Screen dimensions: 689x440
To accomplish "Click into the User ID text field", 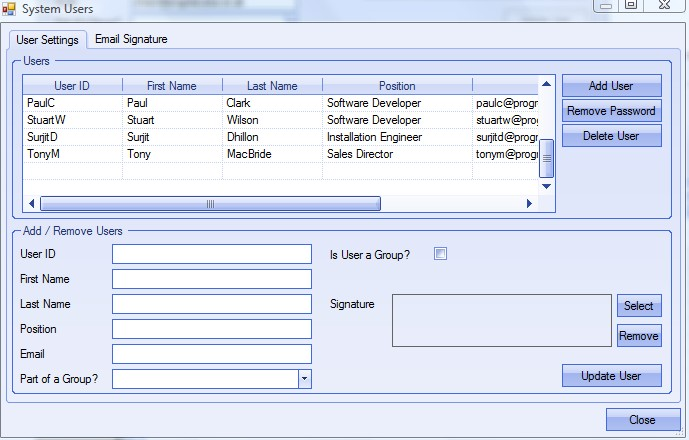I will 212,254.
